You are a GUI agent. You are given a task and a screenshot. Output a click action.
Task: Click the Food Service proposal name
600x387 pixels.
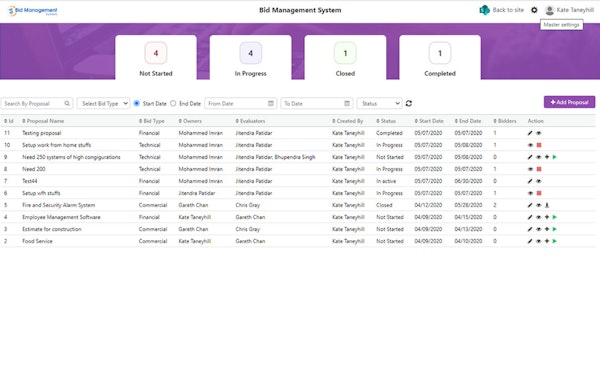click(x=38, y=242)
